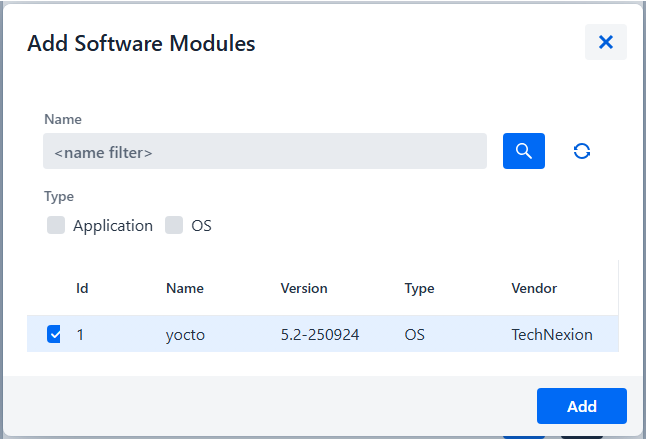Image resolution: width=648 pixels, height=440 pixels.
Task: Click the Add Software Modules title
Action: (x=141, y=43)
